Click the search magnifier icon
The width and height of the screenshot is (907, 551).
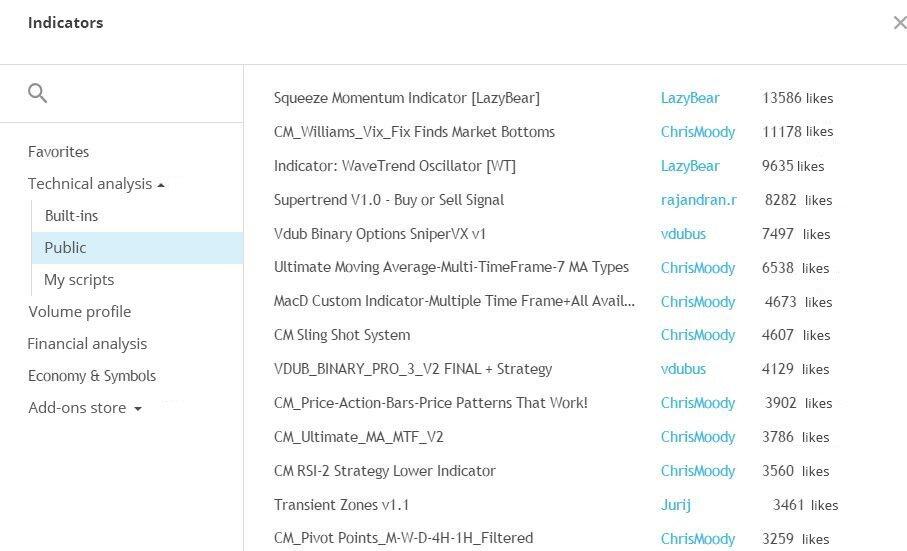click(38, 94)
